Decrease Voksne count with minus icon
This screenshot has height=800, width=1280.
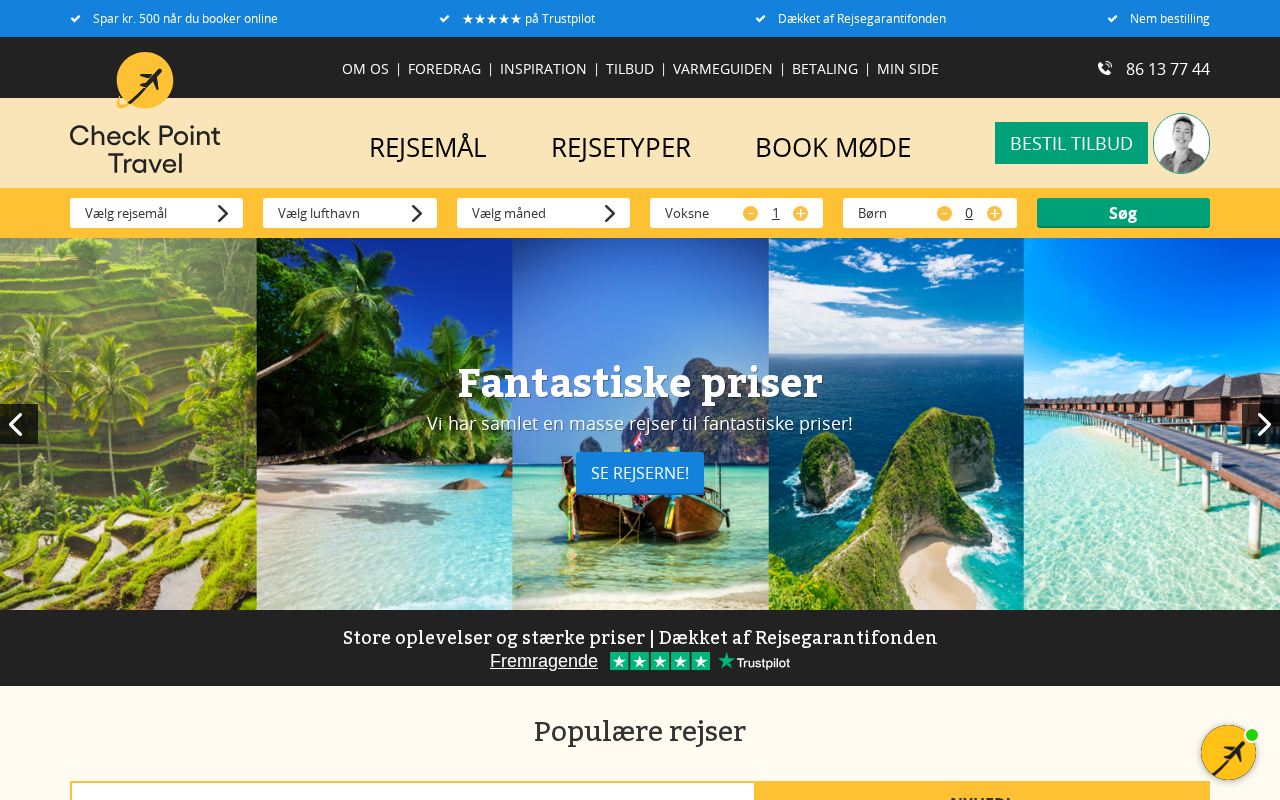[x=750, y=213]
